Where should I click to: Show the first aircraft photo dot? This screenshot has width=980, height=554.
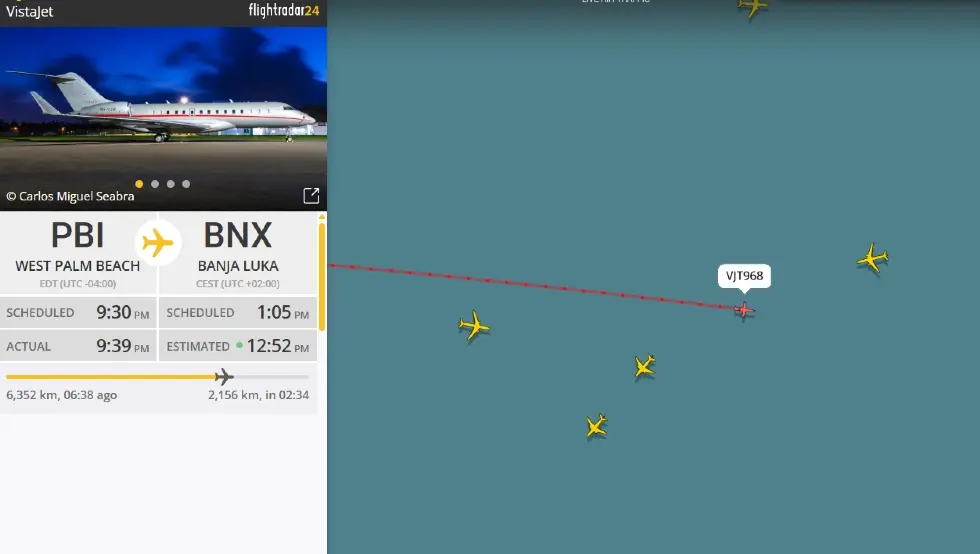click(x=139, y=184)
